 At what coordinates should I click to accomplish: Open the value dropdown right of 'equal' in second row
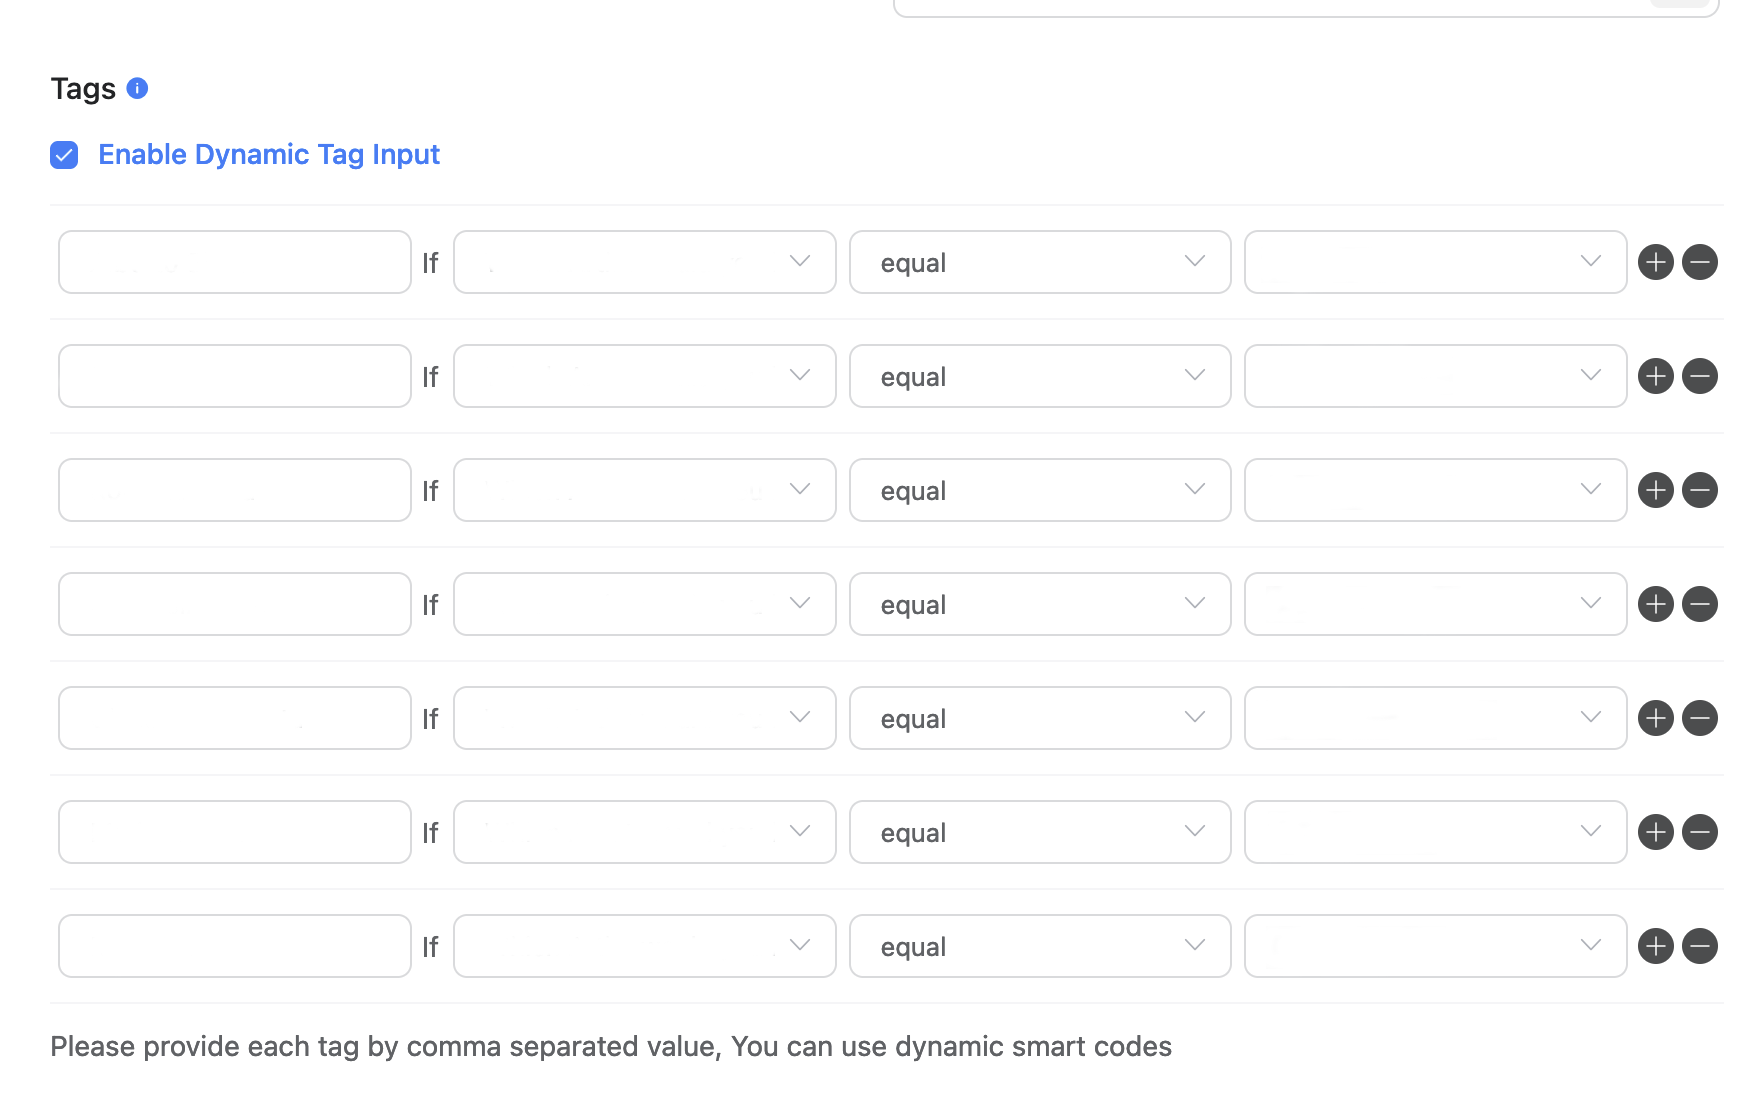[1436, 376]
